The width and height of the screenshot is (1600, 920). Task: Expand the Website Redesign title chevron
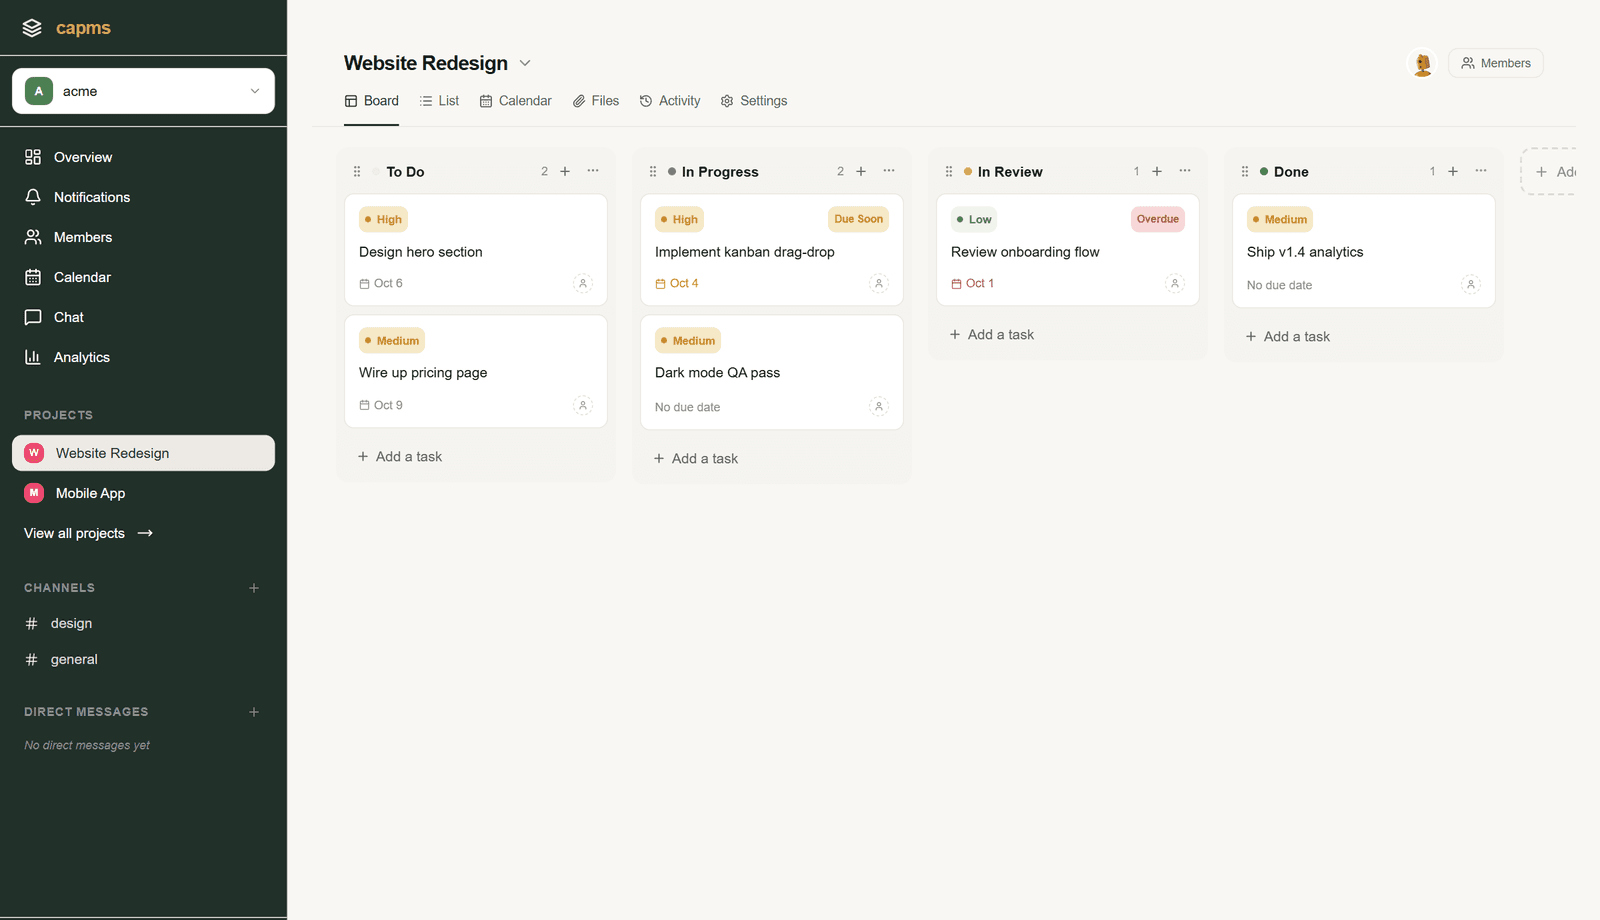click(525, 63)
